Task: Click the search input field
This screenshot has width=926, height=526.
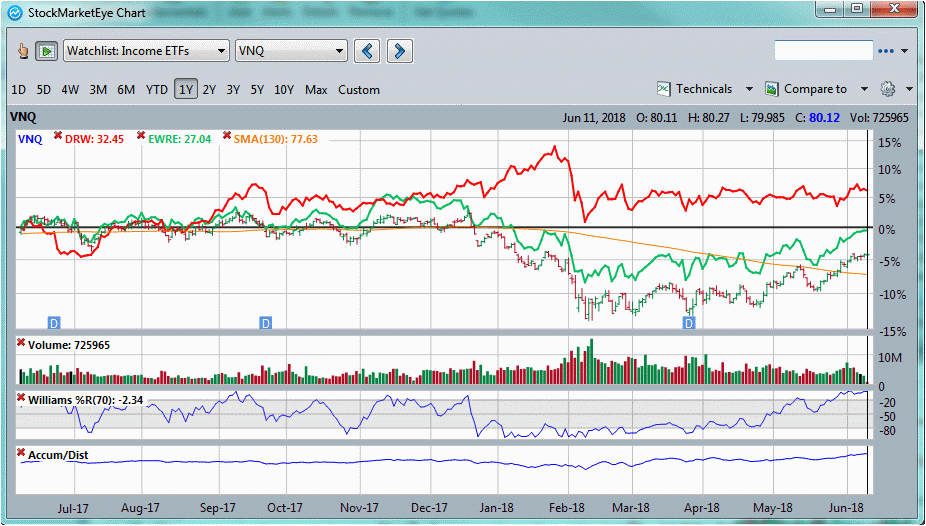Action: 823,51
